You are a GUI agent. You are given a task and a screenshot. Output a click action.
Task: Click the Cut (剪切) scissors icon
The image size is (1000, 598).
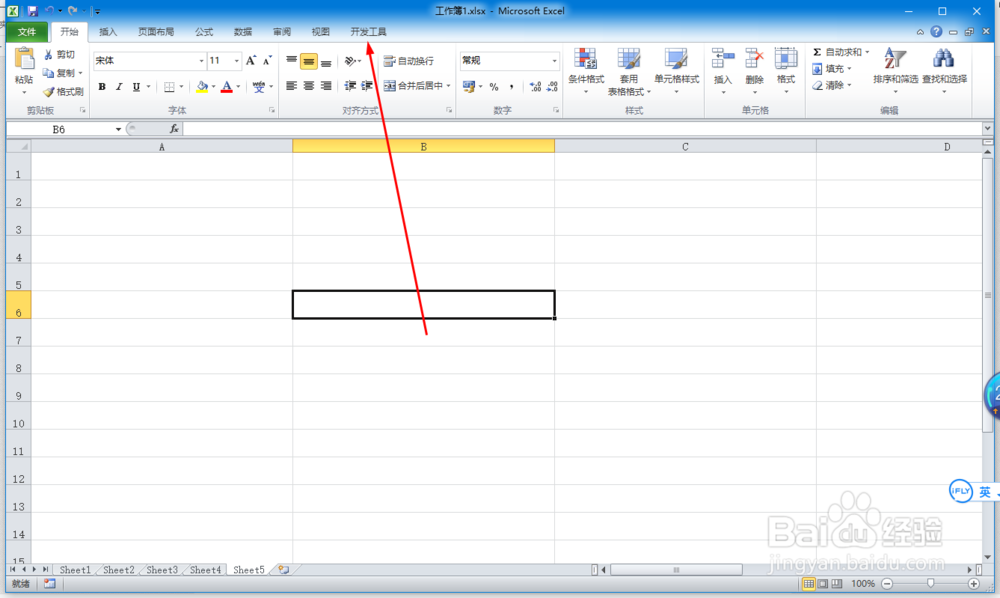pos(48,55)
